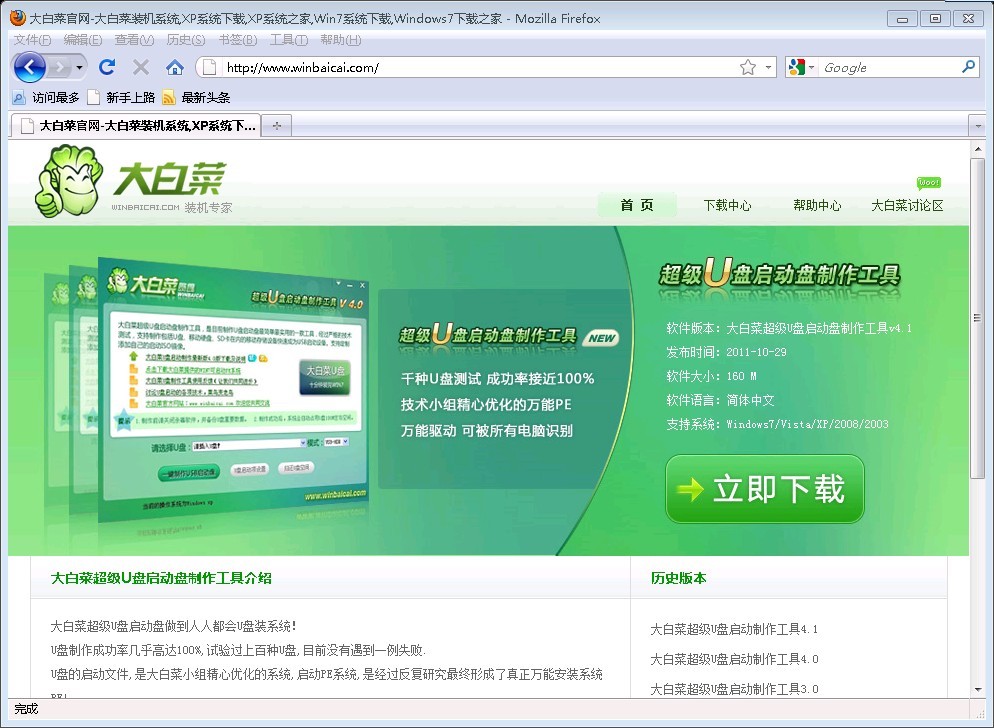Open the 工具 tools menu
Viewport: 994px width, 728px height.
(289, 40)
